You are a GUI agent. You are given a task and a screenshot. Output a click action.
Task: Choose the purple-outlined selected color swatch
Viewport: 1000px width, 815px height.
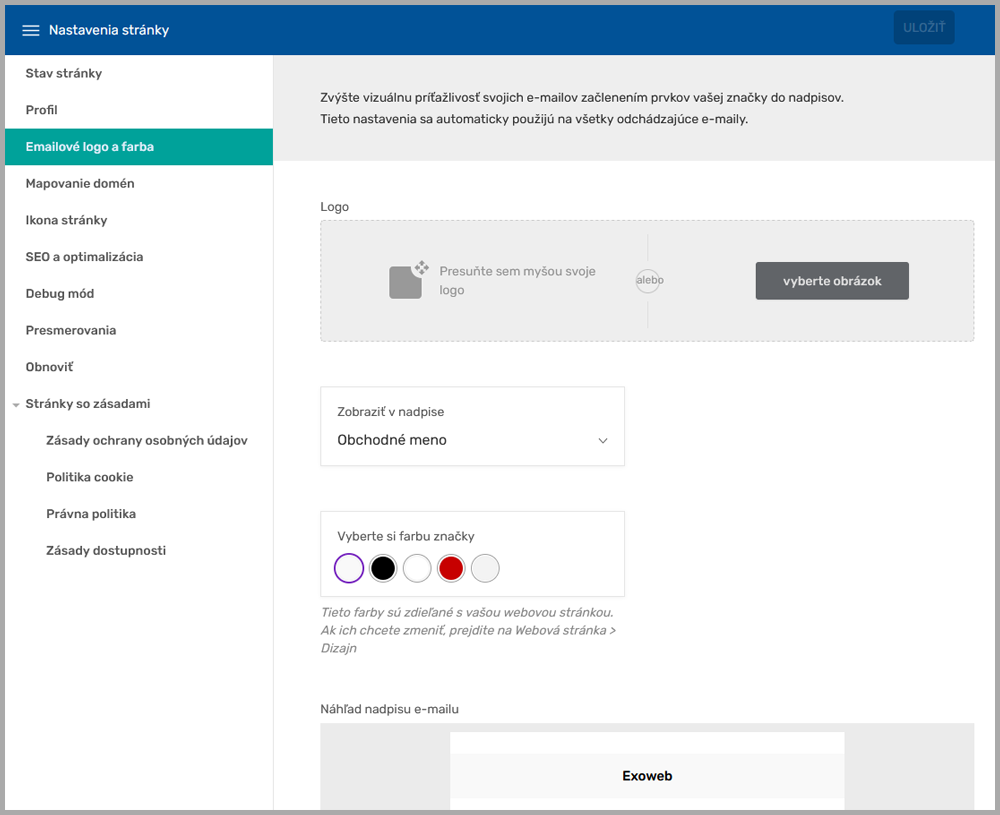pyautogui.click(x=349, y=569)
